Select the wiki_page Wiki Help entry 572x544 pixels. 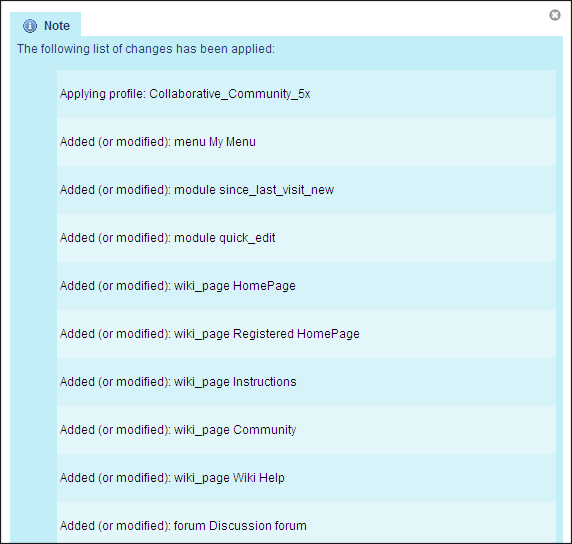click(306, 478)
